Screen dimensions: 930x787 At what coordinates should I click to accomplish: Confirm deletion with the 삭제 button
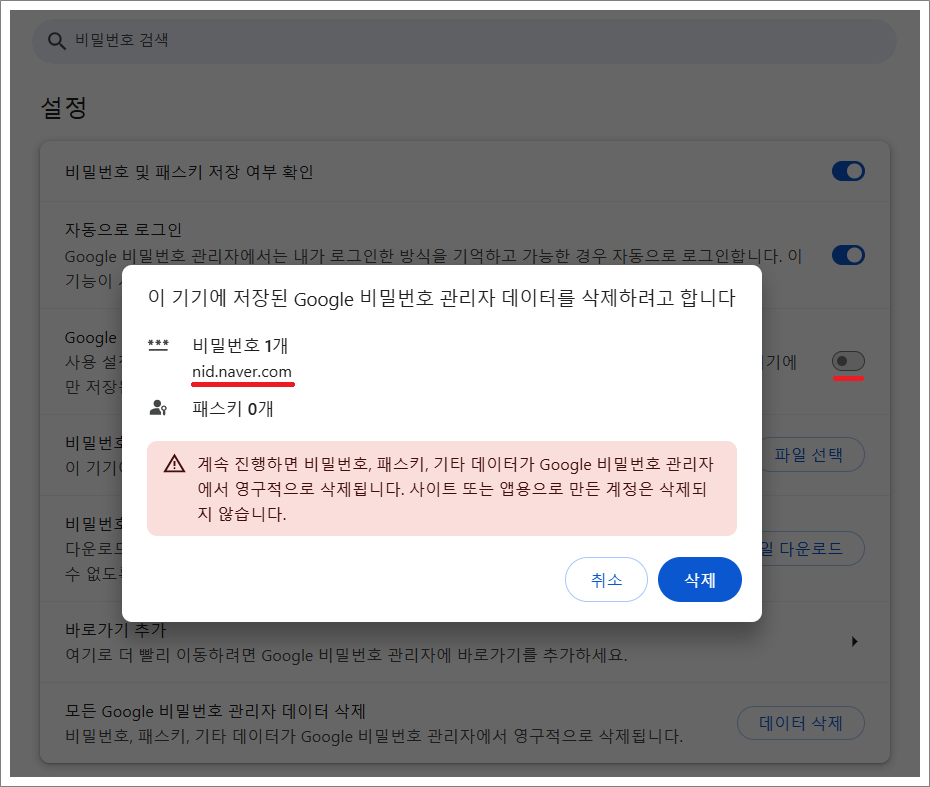coord(699,579)
